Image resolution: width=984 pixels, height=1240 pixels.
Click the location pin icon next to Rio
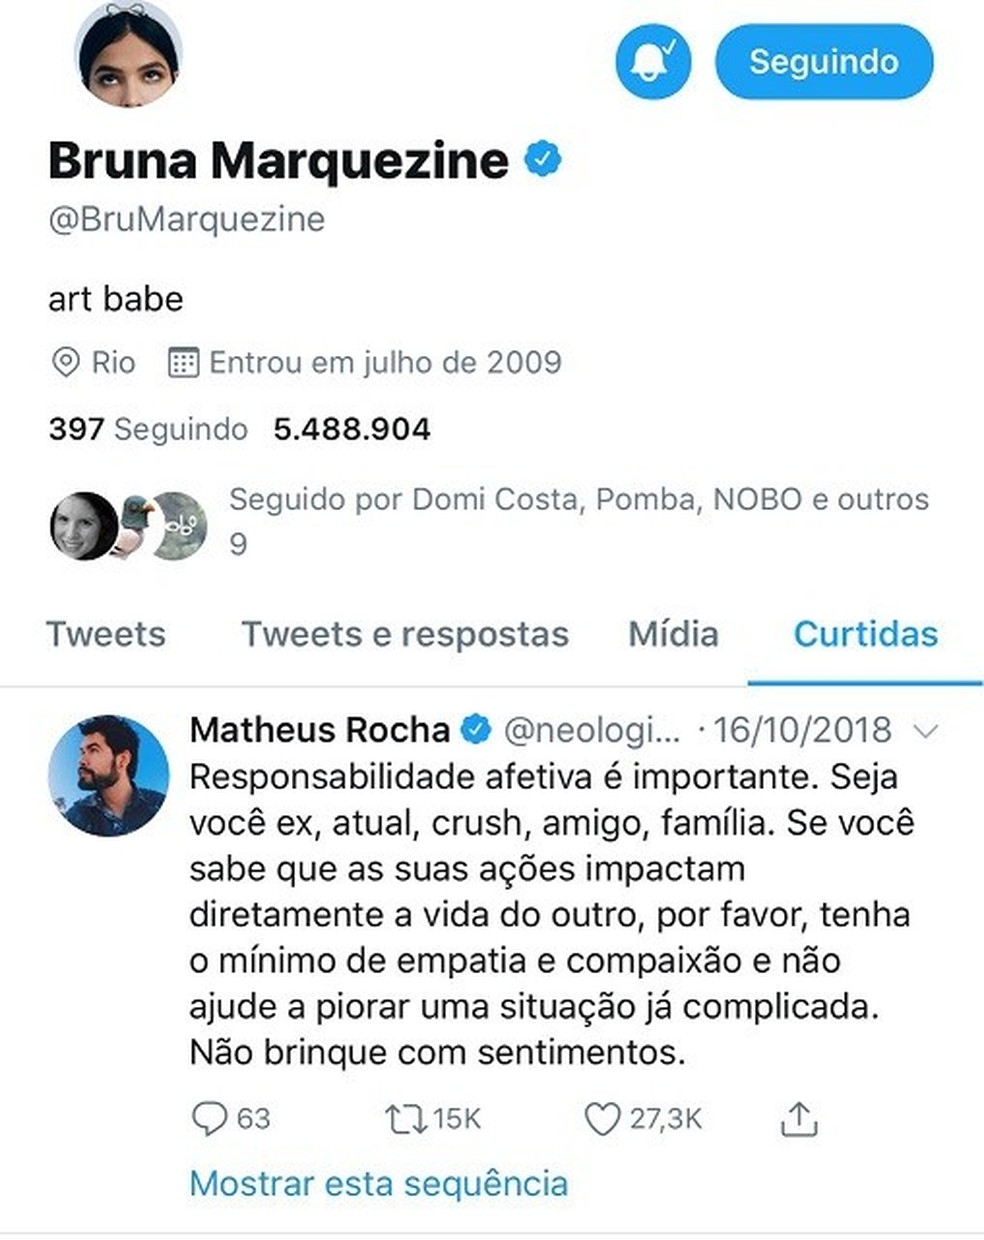(63, 362)
